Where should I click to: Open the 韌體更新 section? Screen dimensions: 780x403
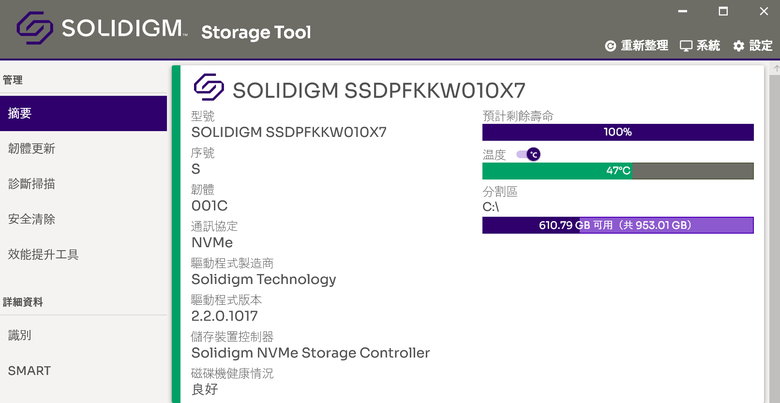(x=83, y=149)
